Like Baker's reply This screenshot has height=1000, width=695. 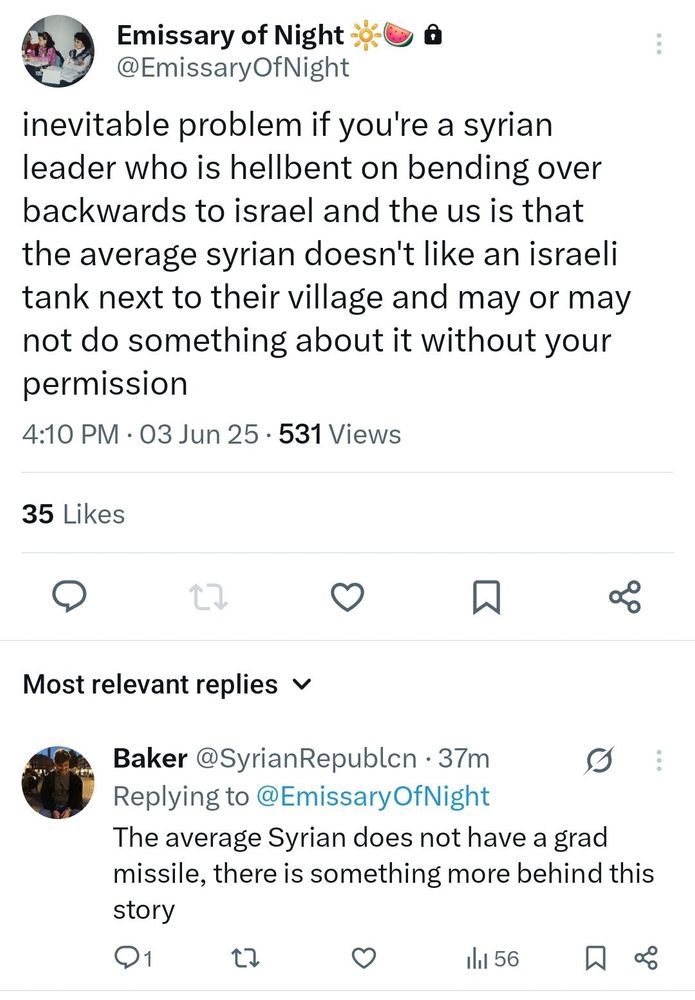[x=364, y=959]
